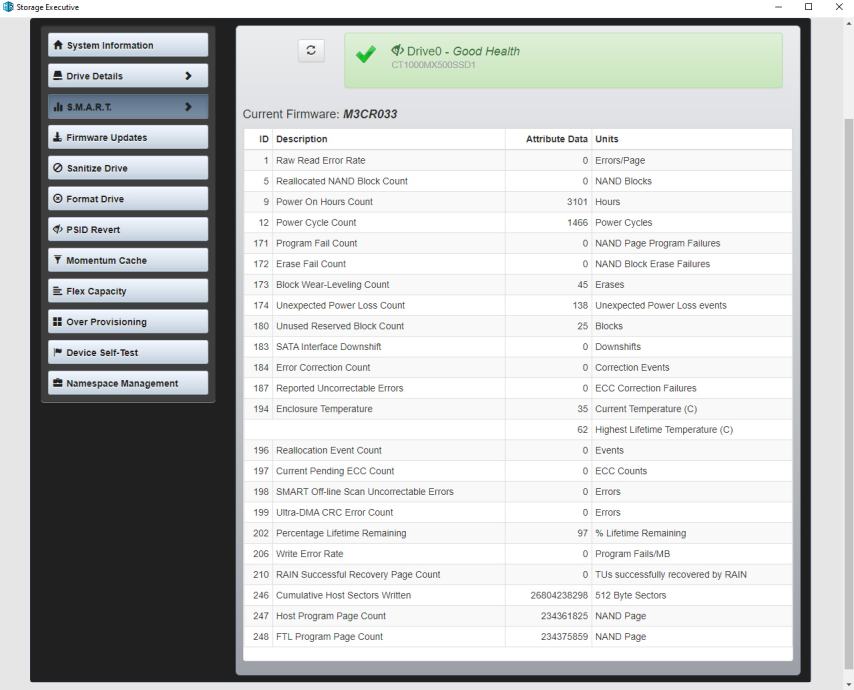Click the encryption icon before Drive0

[x=398, y=51]
